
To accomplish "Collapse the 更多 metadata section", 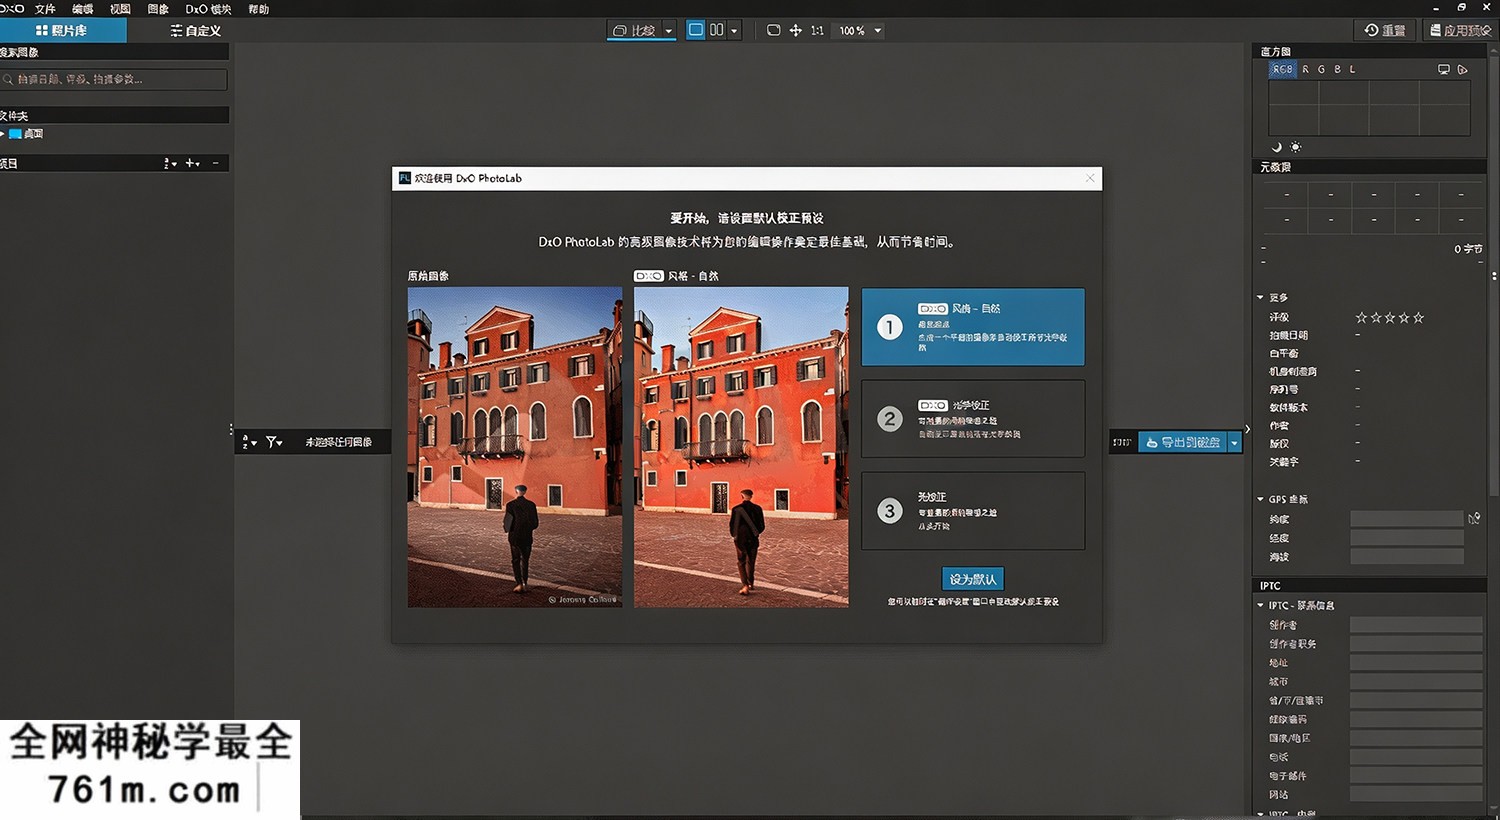I will 1260,298.
